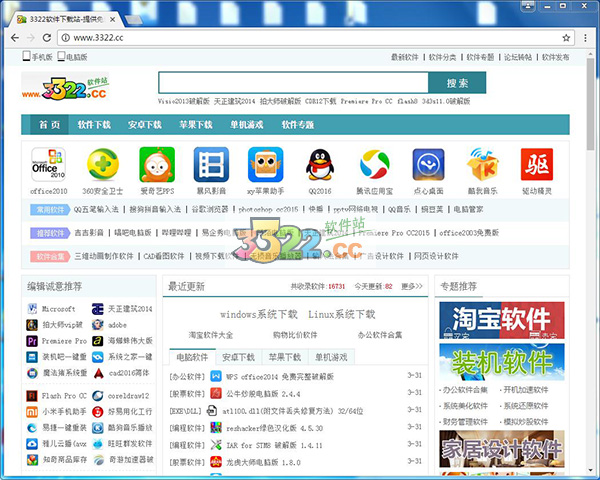The width and height of the screenshot is (600, 480).
Task: Open Linux系统下载 link
Action: tap(342, 314)
